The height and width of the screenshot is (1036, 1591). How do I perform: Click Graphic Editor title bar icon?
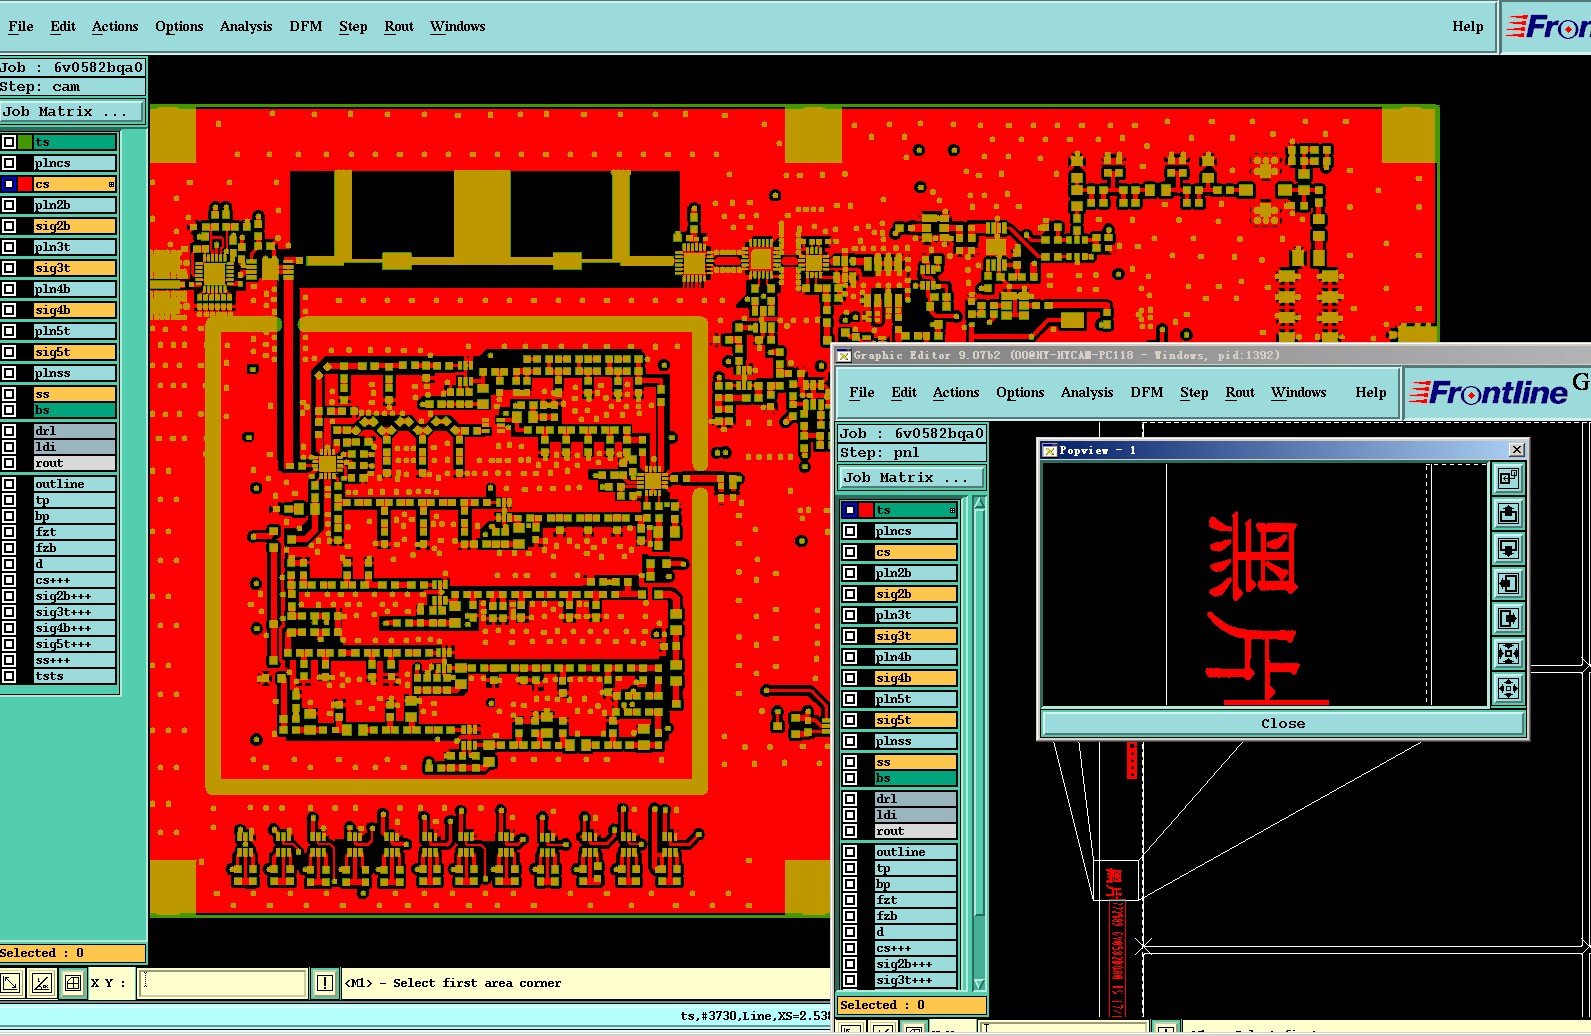(844, 355)
